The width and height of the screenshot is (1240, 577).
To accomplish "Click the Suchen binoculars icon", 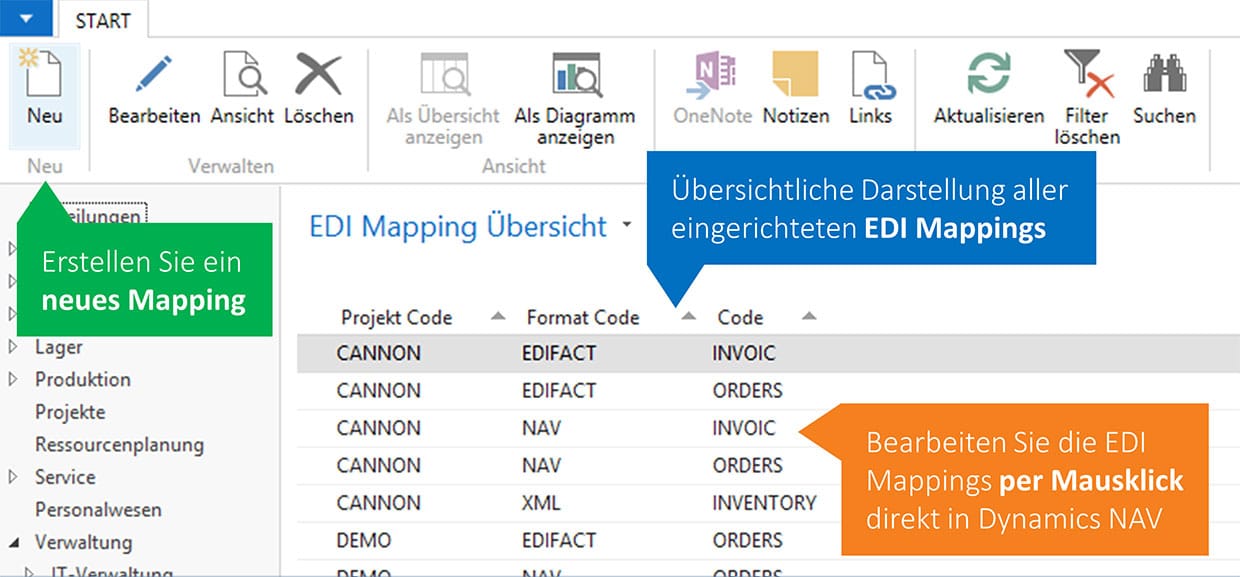I will 1164,75.
